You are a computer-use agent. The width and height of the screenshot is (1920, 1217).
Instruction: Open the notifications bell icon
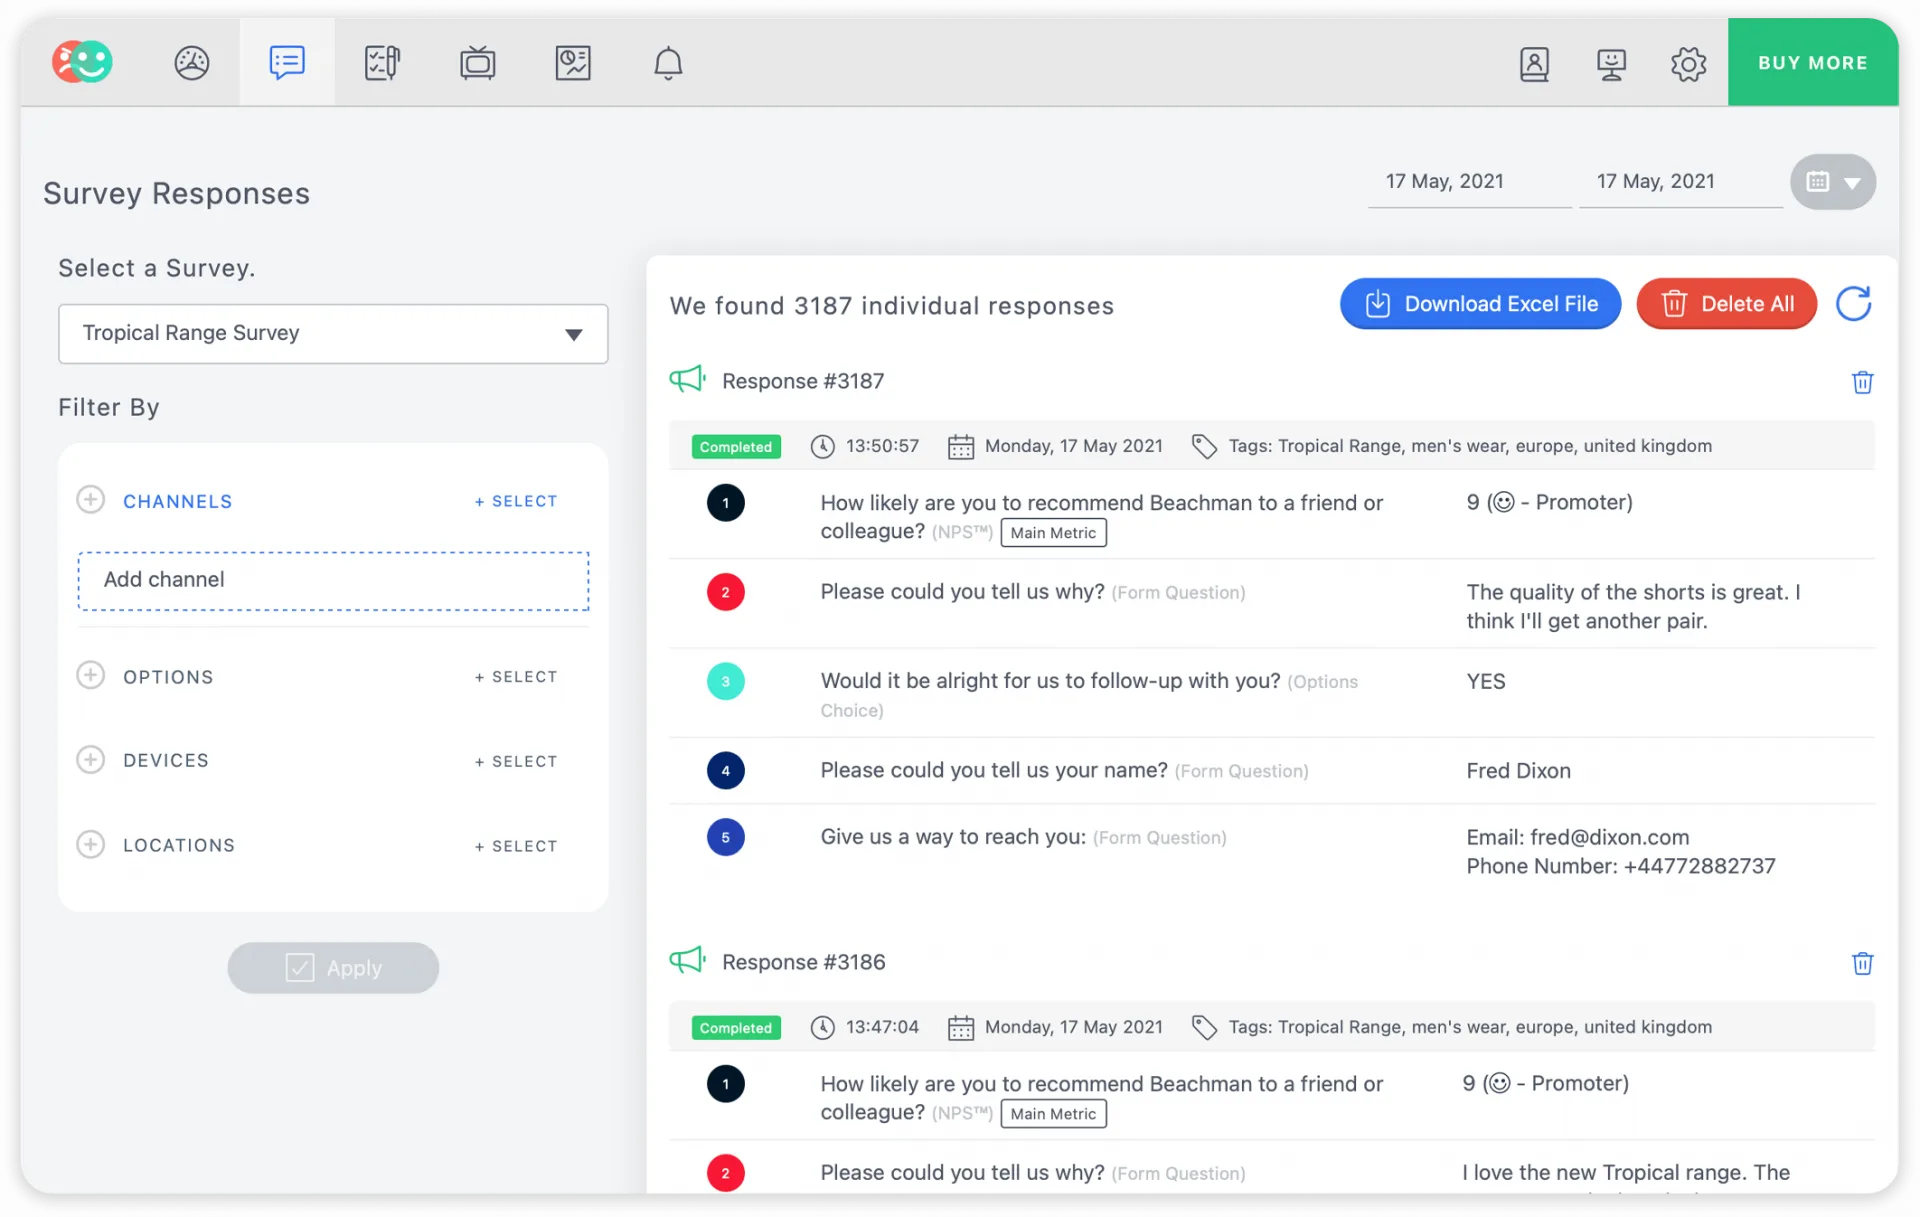[668, 63]
